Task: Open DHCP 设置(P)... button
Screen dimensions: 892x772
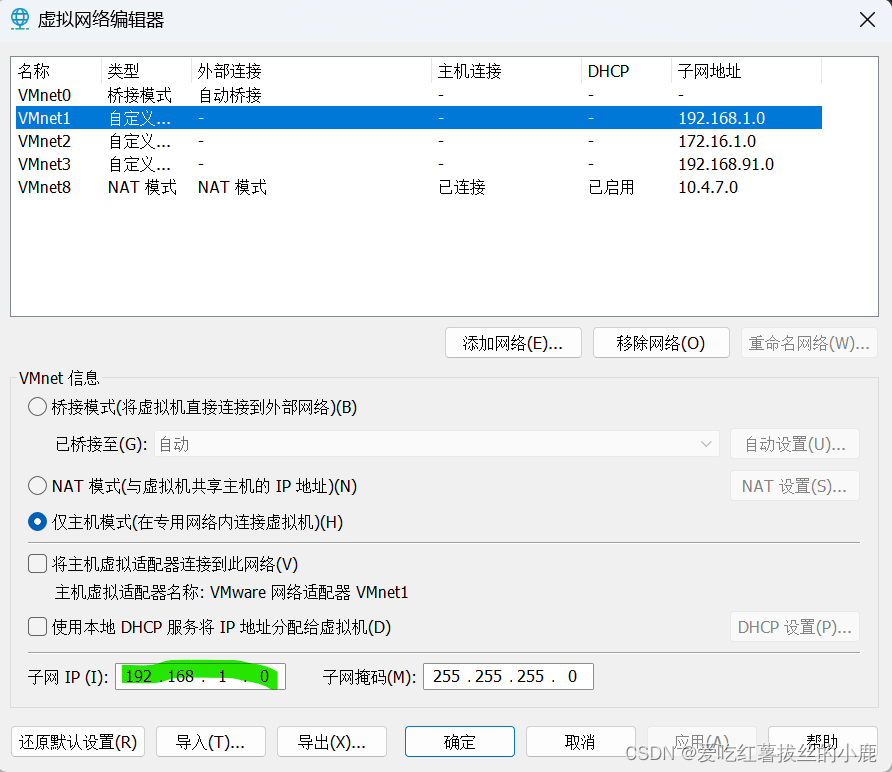Action: (x=795, y=627)
